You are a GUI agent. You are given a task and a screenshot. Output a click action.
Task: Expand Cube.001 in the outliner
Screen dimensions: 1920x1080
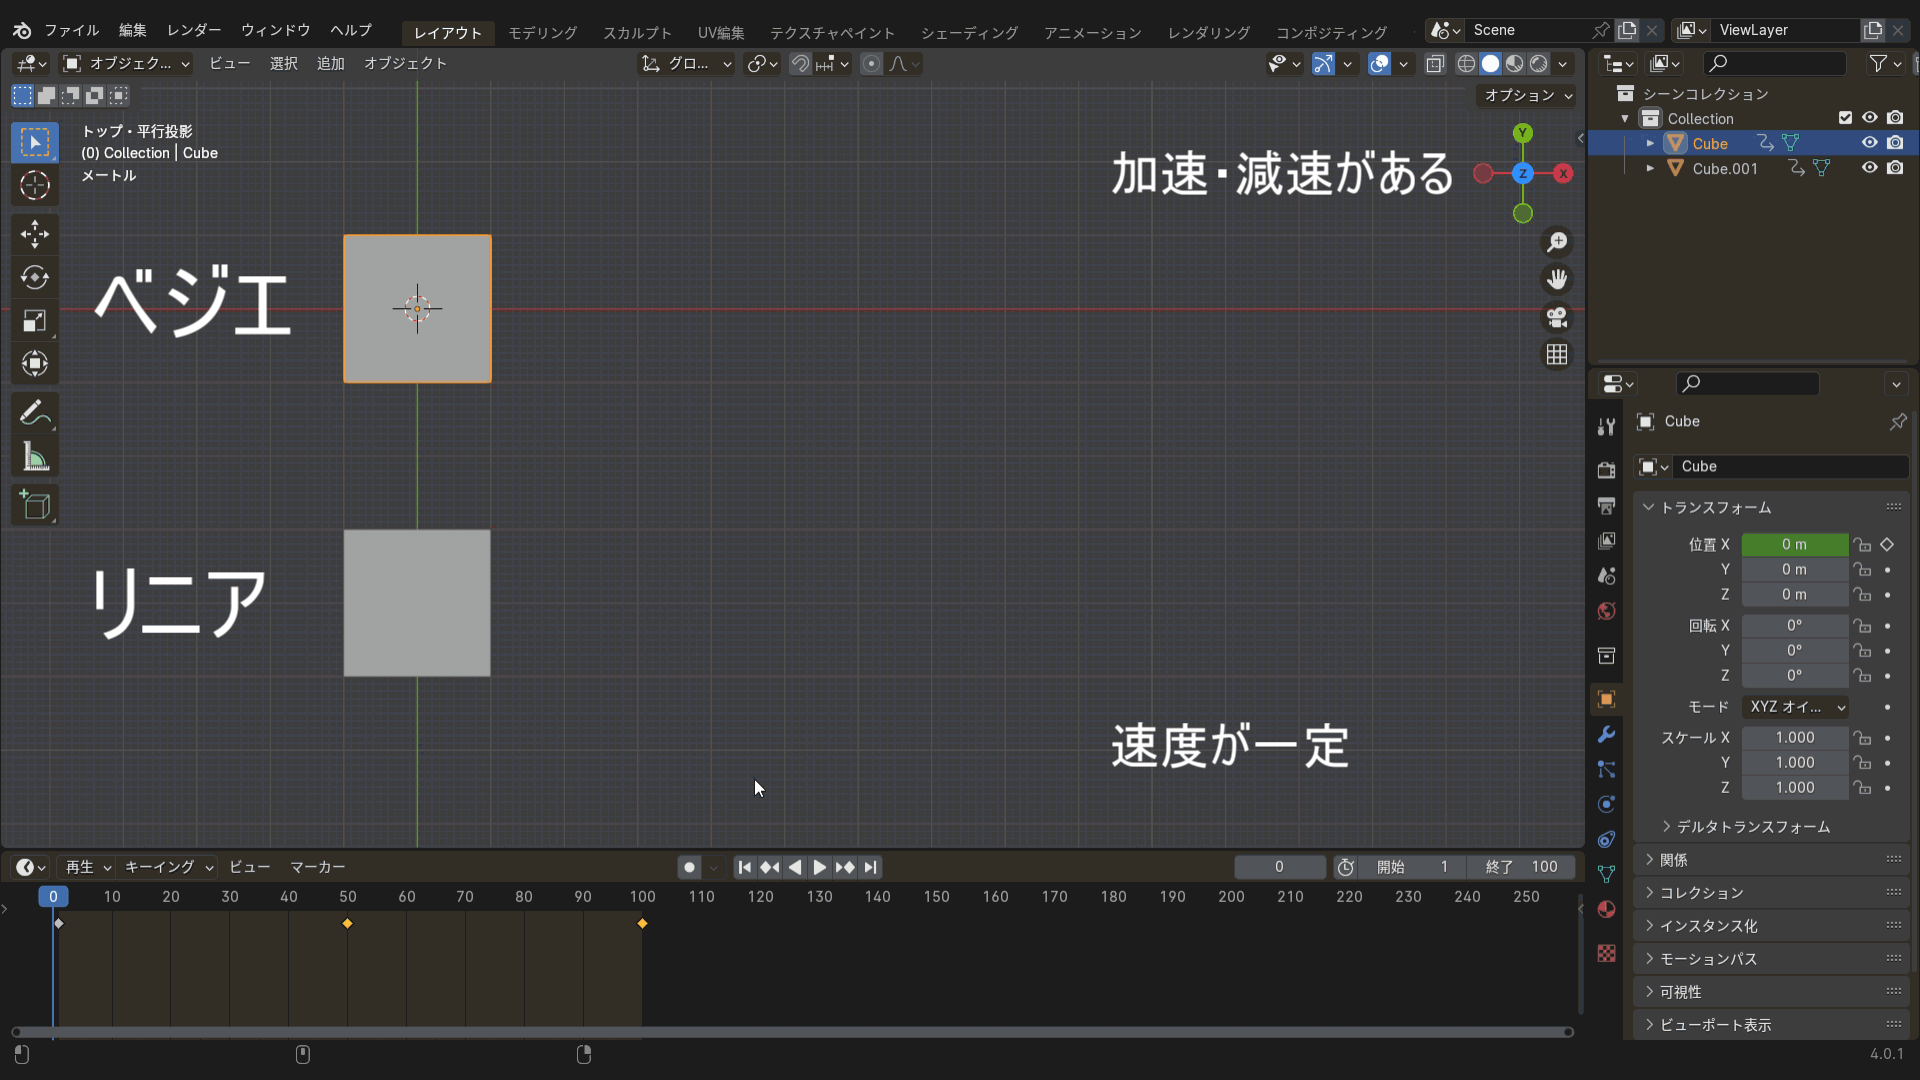point(1650,168)
